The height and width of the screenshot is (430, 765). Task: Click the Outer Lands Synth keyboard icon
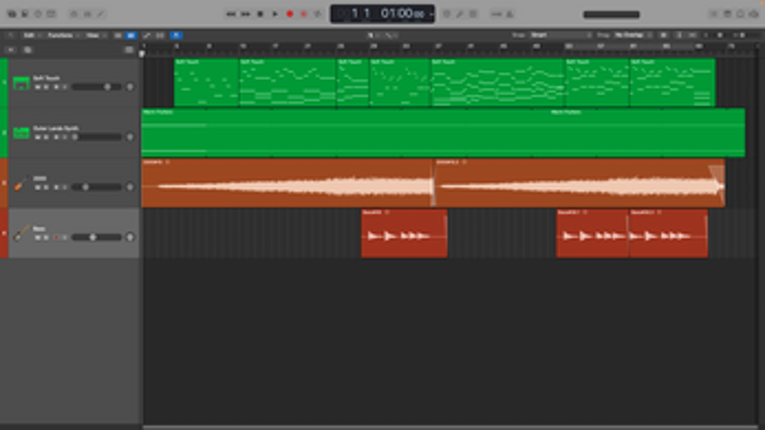click(20, 133)
